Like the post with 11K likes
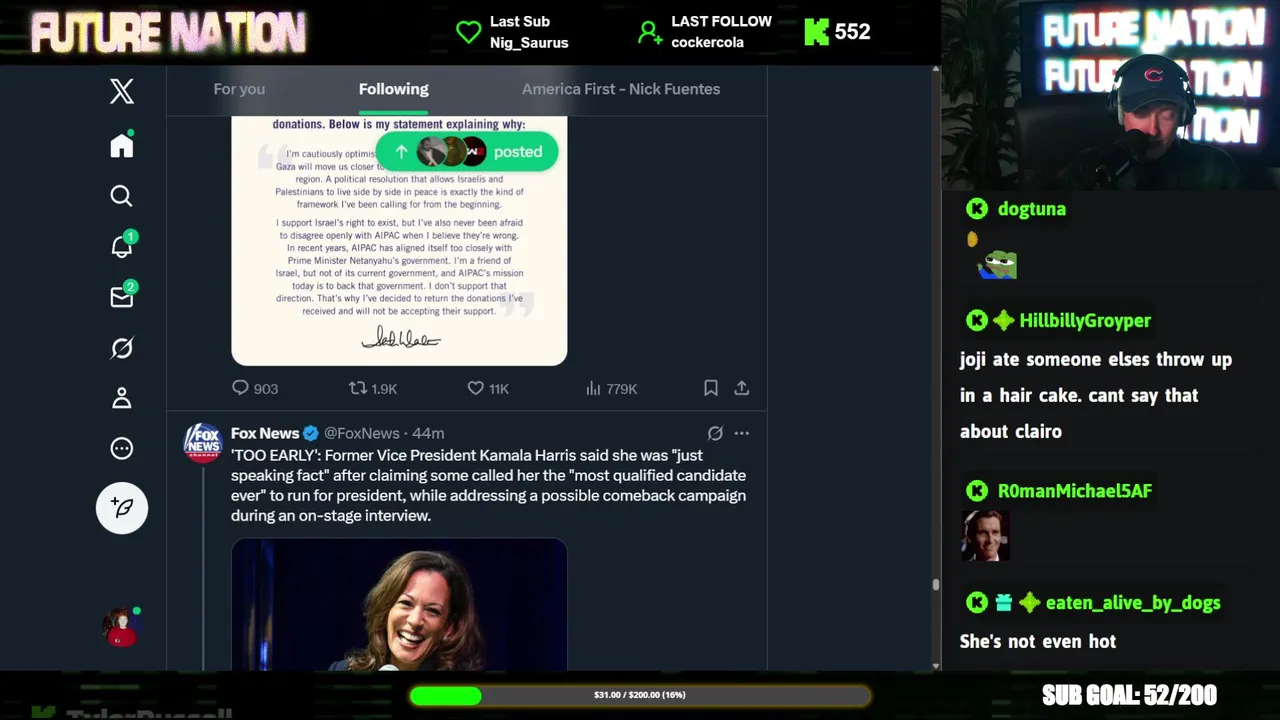Viewport: 1280px width, 720px height. point(488,388)
